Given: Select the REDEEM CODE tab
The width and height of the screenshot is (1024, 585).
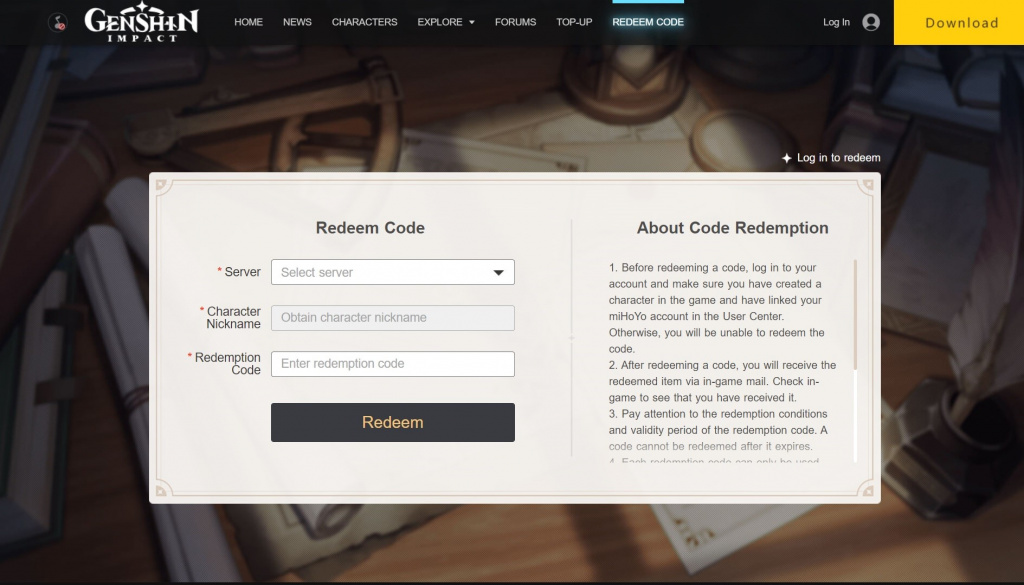Looking at the screenshot, I should tap(648, 22).
